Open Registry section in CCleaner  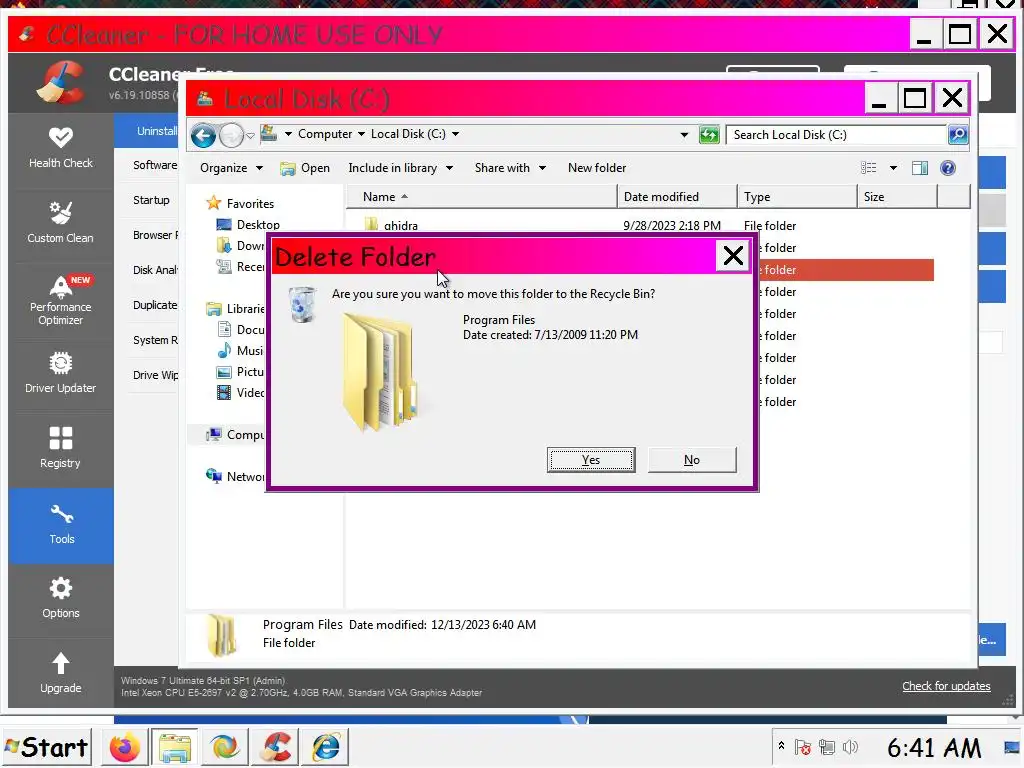61,449
